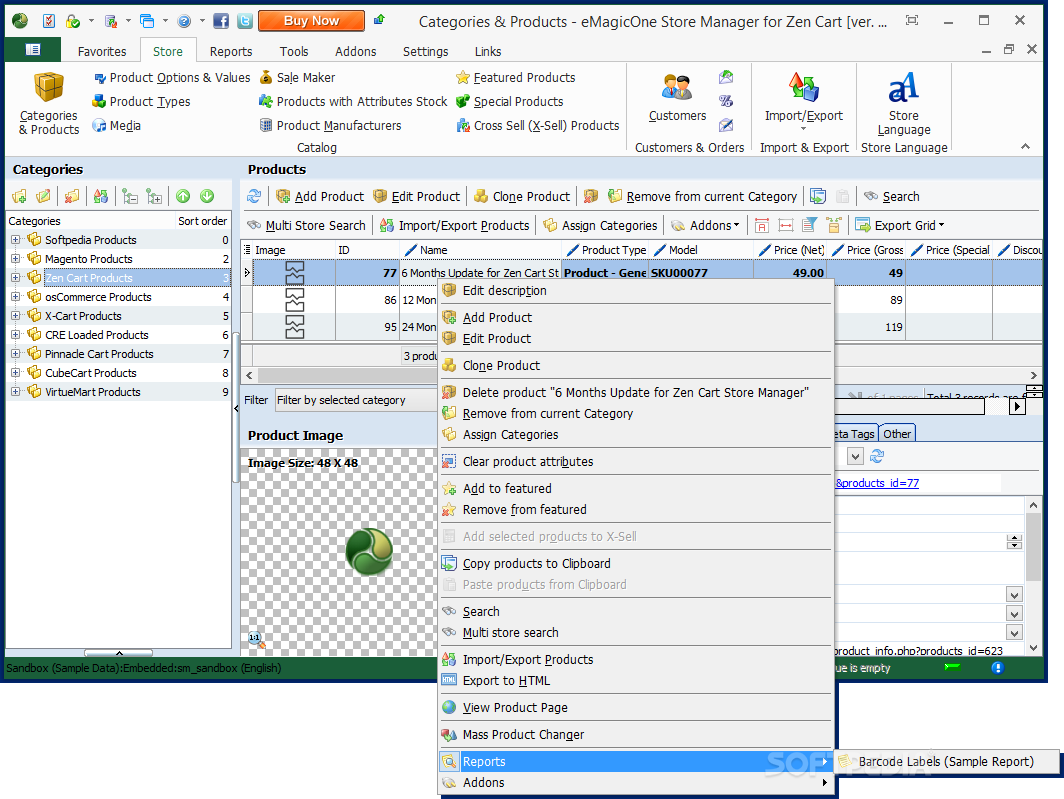Open Addons dropdown in products toolbar
This screenshot has width=1064, height=799.
(x=705, y=225)
